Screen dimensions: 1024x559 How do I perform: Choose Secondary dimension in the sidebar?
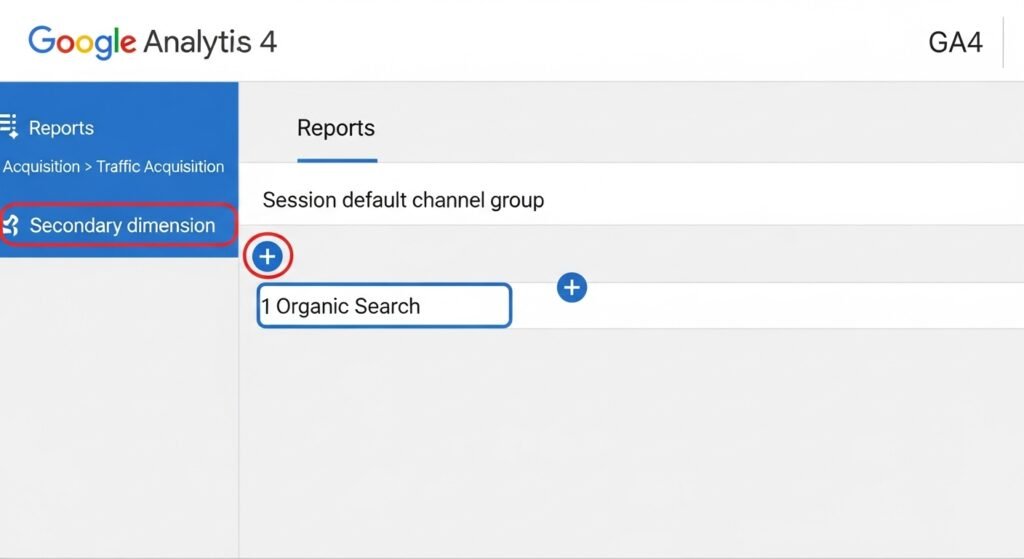122,225
